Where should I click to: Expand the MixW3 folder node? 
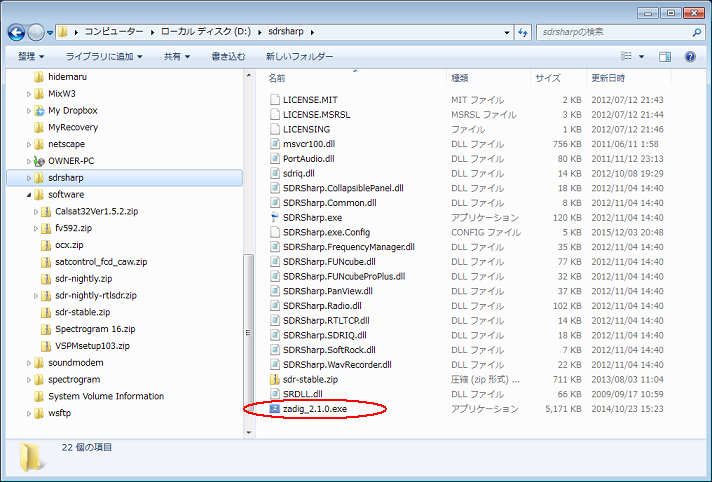(29, 94)
